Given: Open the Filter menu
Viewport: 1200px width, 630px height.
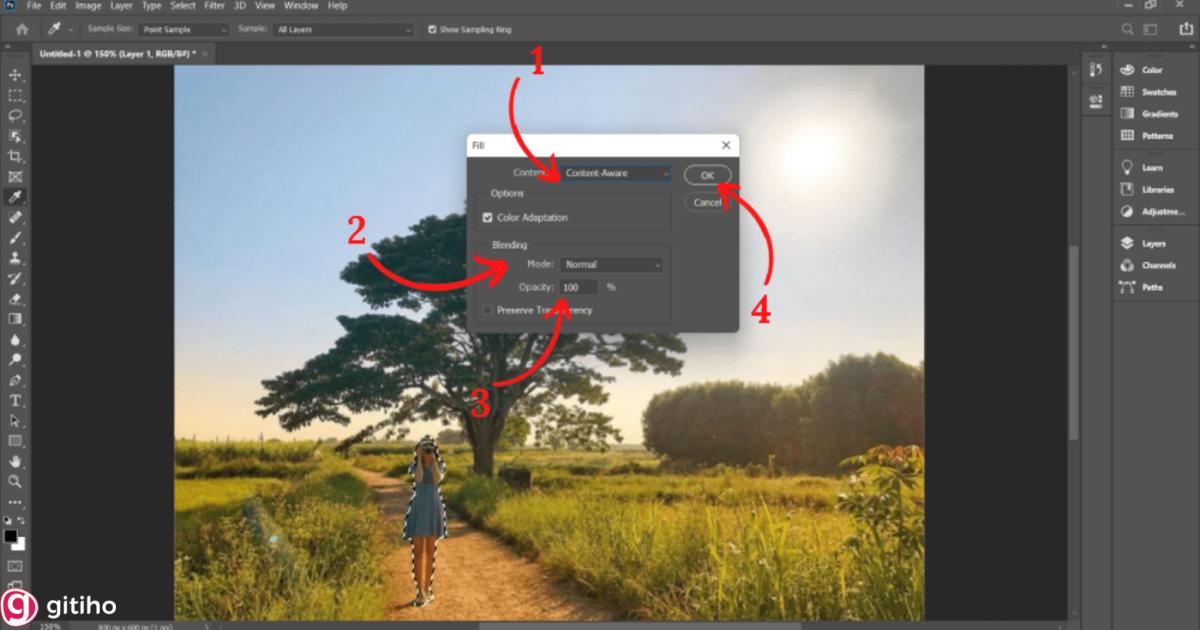Looking at the screenshot, I should [214, 5].
